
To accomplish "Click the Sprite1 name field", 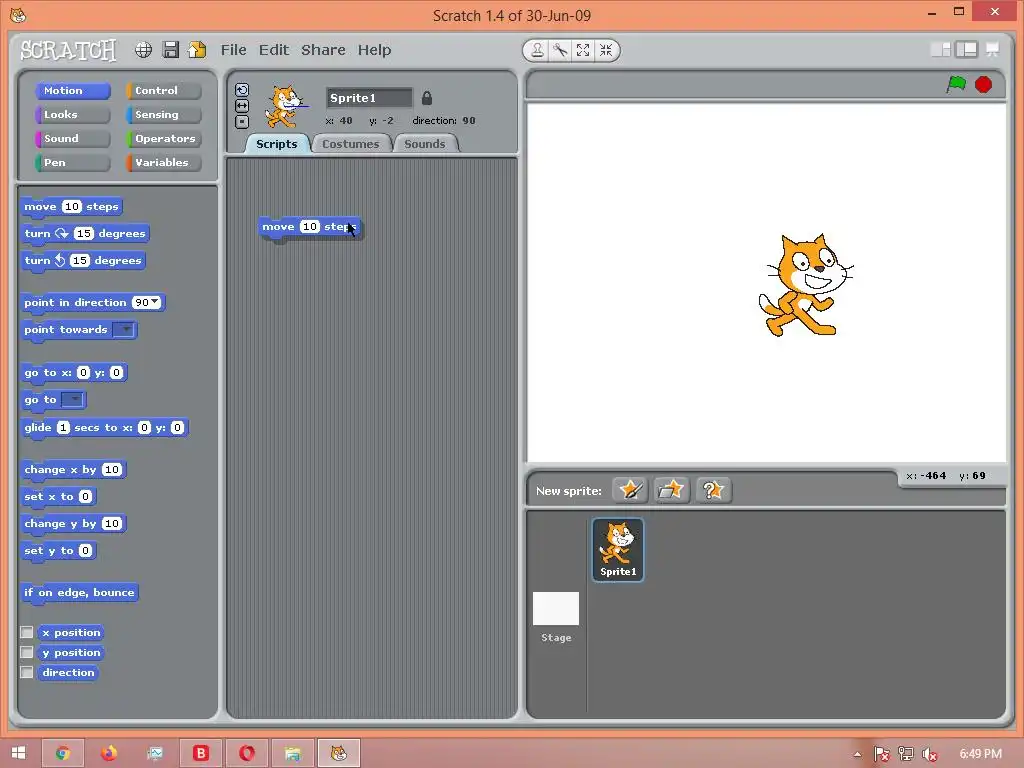I will 369,98.
